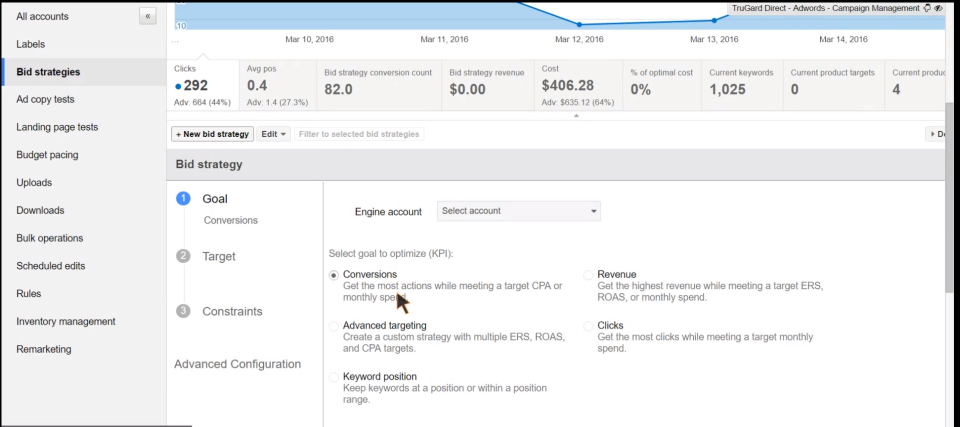Click the New bid strategy button
The width and height of the screenshot is (960, 427).
coord(212,134)
